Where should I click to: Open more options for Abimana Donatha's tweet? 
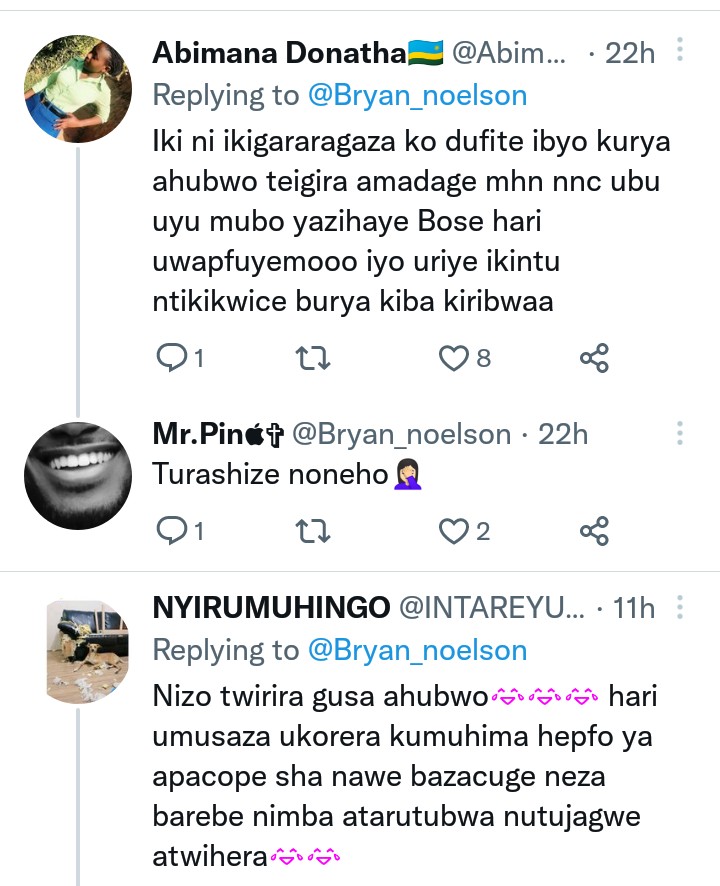point(680,49)
